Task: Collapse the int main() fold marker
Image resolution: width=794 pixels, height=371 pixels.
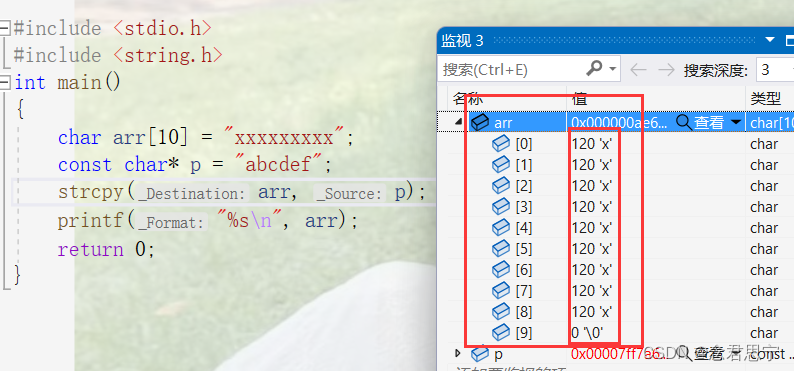Action: point(5,82)
